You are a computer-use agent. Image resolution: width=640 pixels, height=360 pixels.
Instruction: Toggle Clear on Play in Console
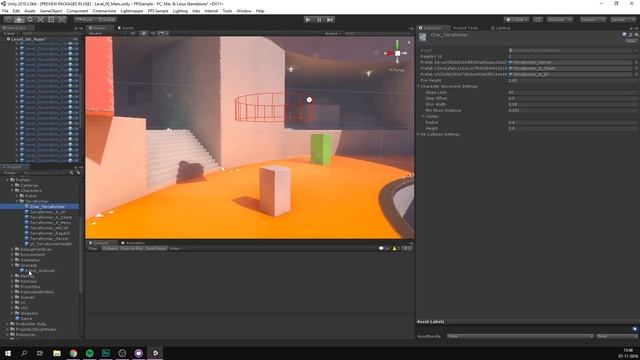tap(132, 248)
